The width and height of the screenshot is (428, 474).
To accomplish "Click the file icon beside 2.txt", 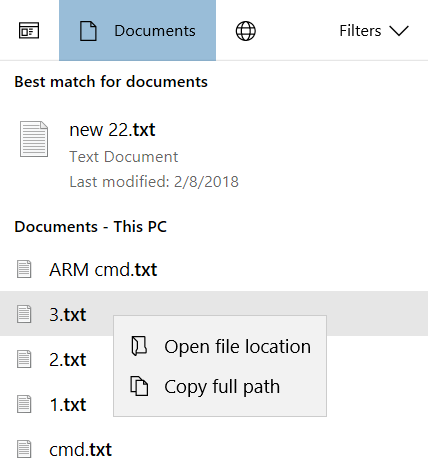I will coord(24,359).
